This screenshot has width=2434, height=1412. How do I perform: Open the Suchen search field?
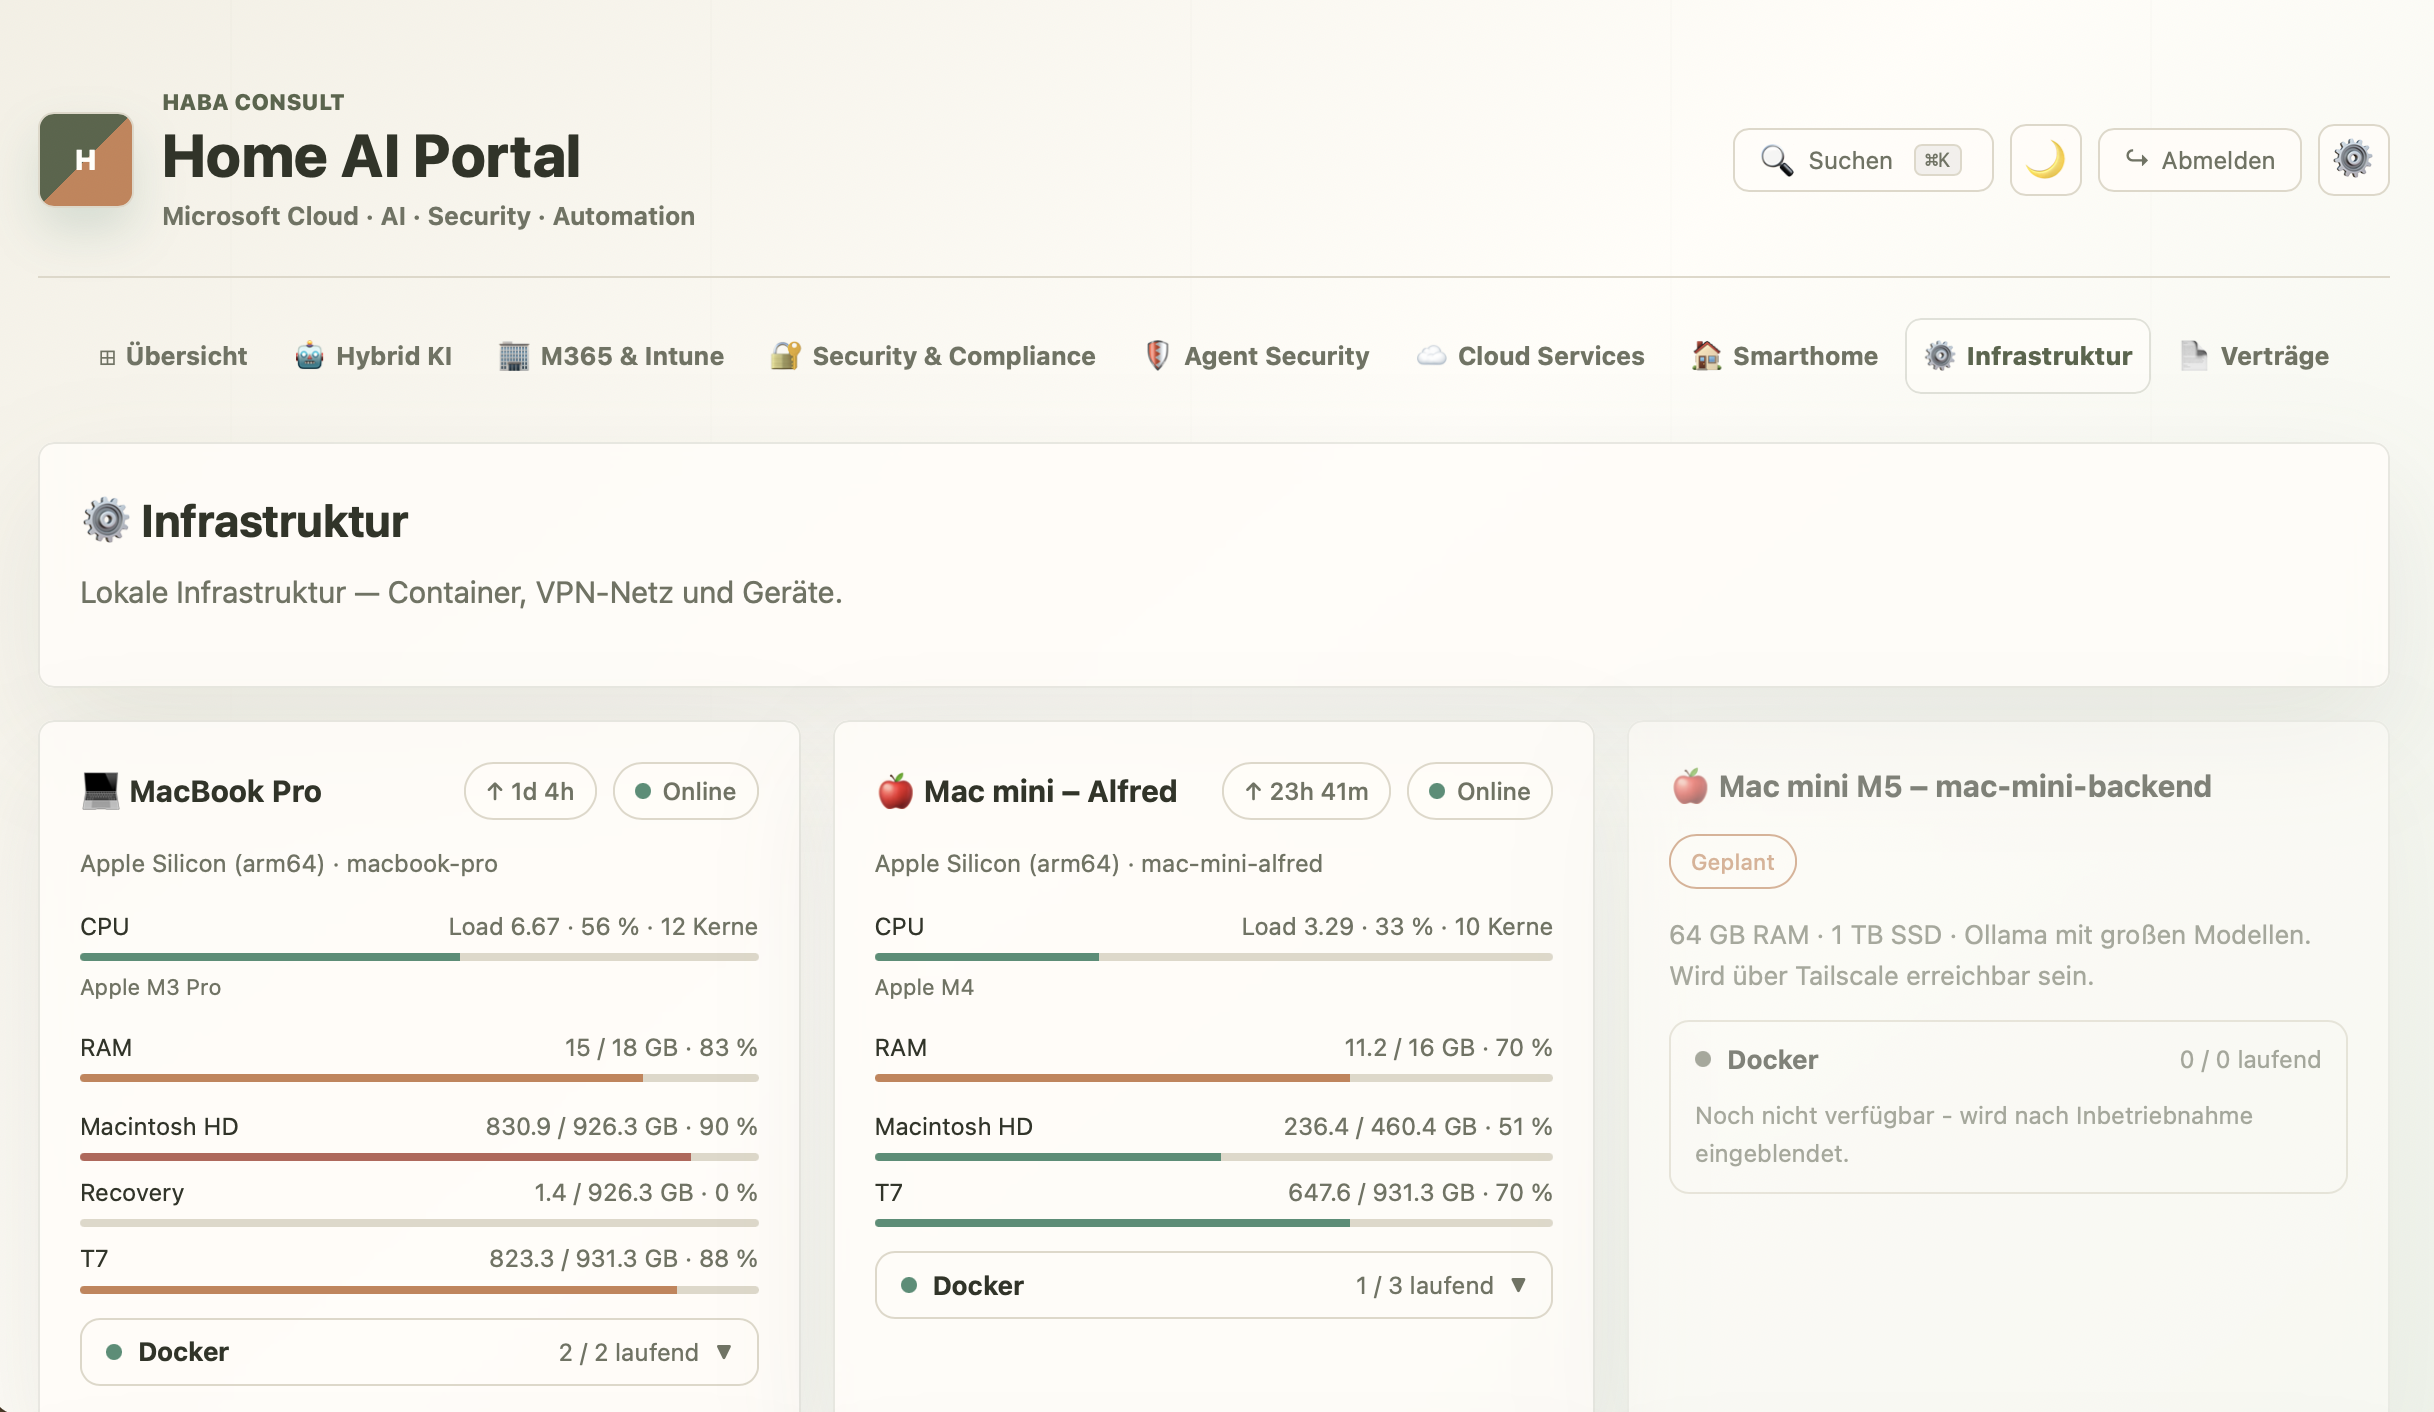pos(1863,160)
